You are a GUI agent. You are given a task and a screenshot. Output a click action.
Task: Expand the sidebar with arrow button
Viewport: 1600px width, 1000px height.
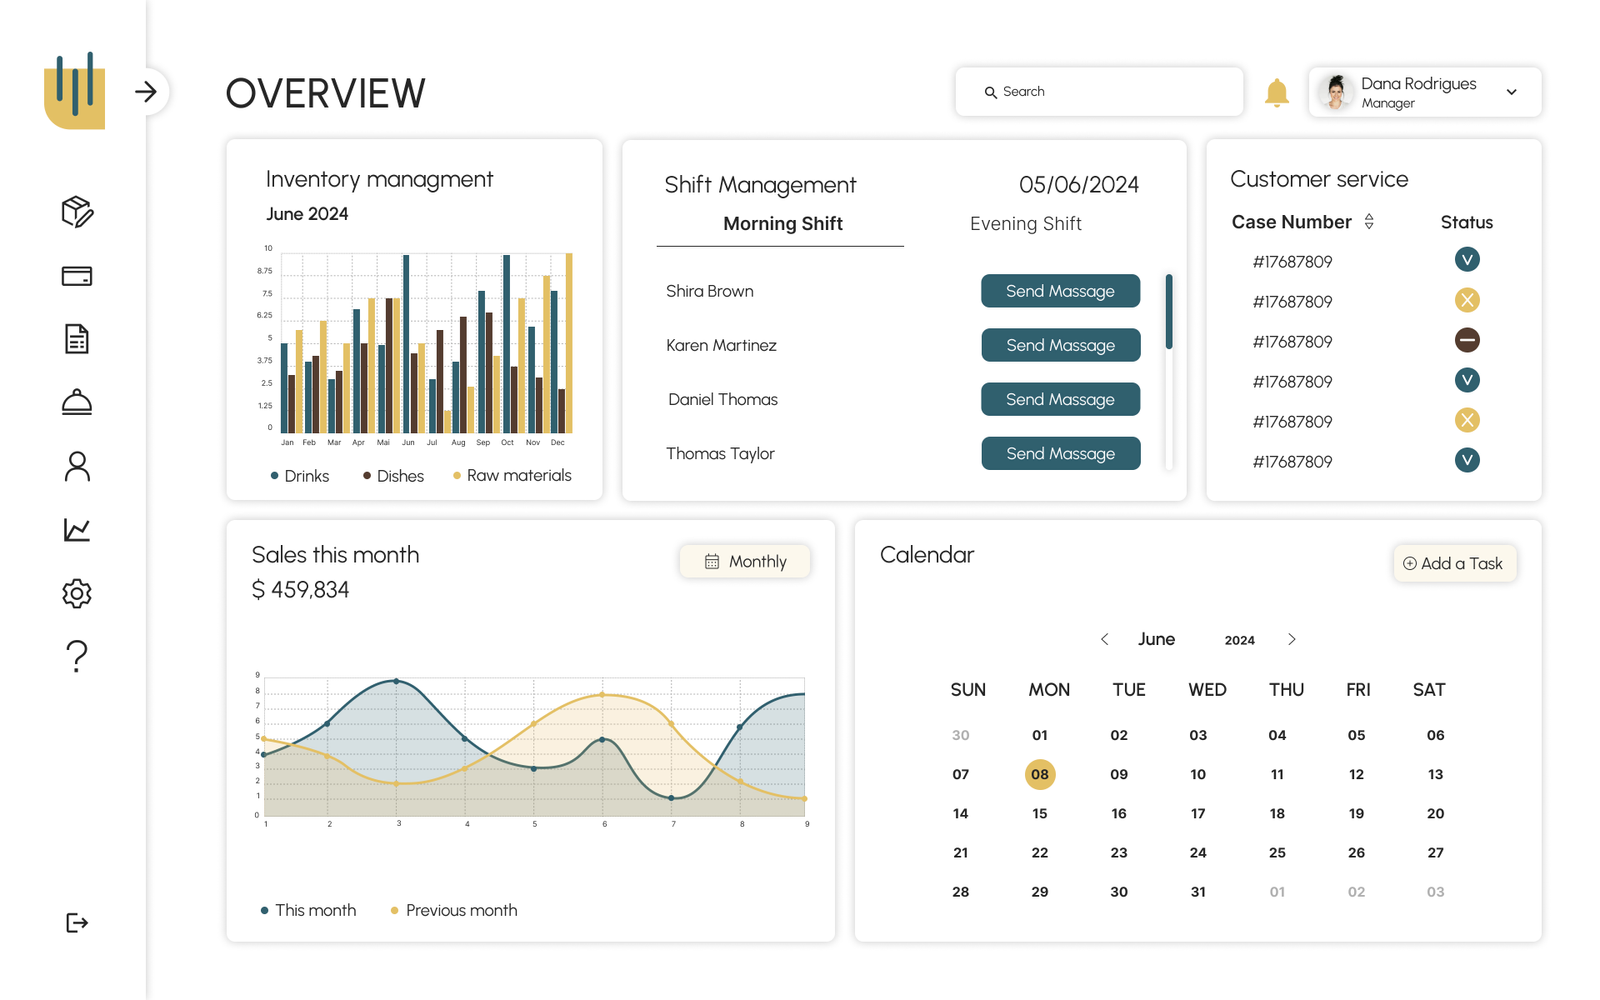click(146, 92)
